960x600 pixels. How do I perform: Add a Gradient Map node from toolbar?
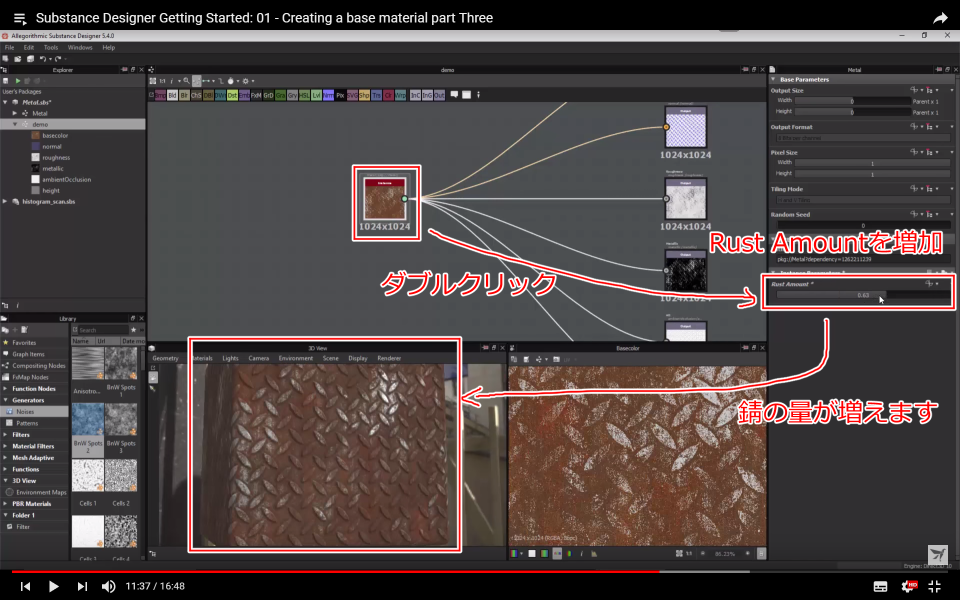280,95
